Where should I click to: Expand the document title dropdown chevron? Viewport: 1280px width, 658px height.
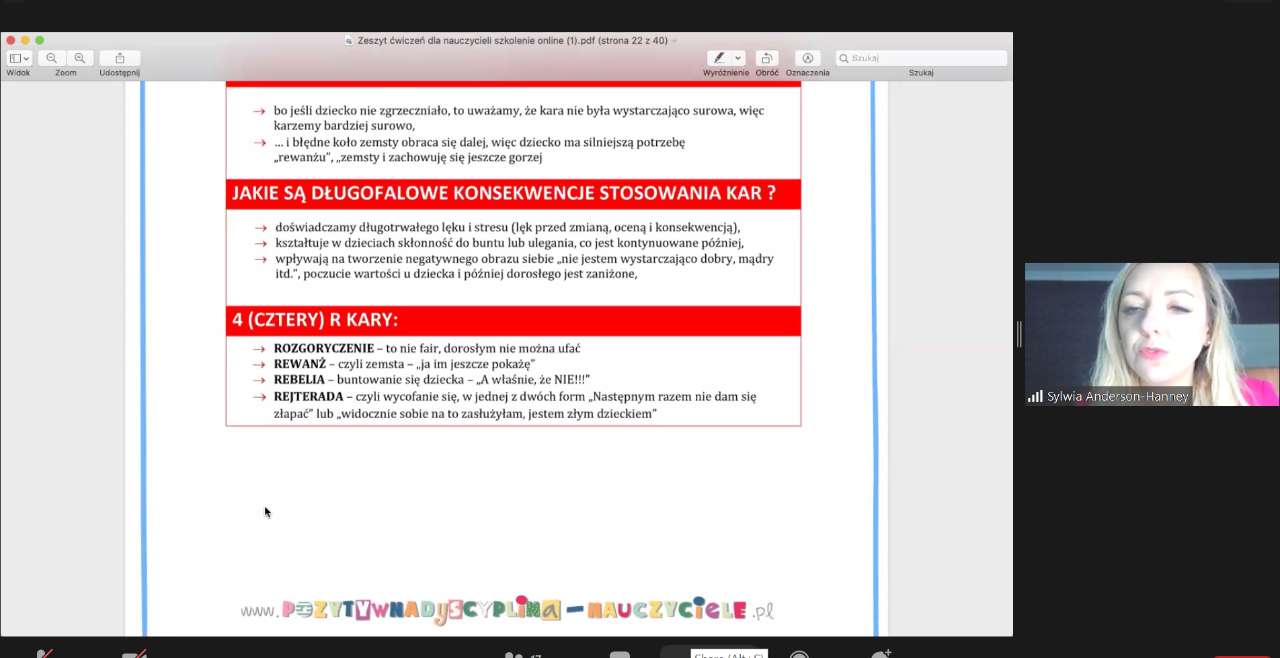[x=675, y=41]
